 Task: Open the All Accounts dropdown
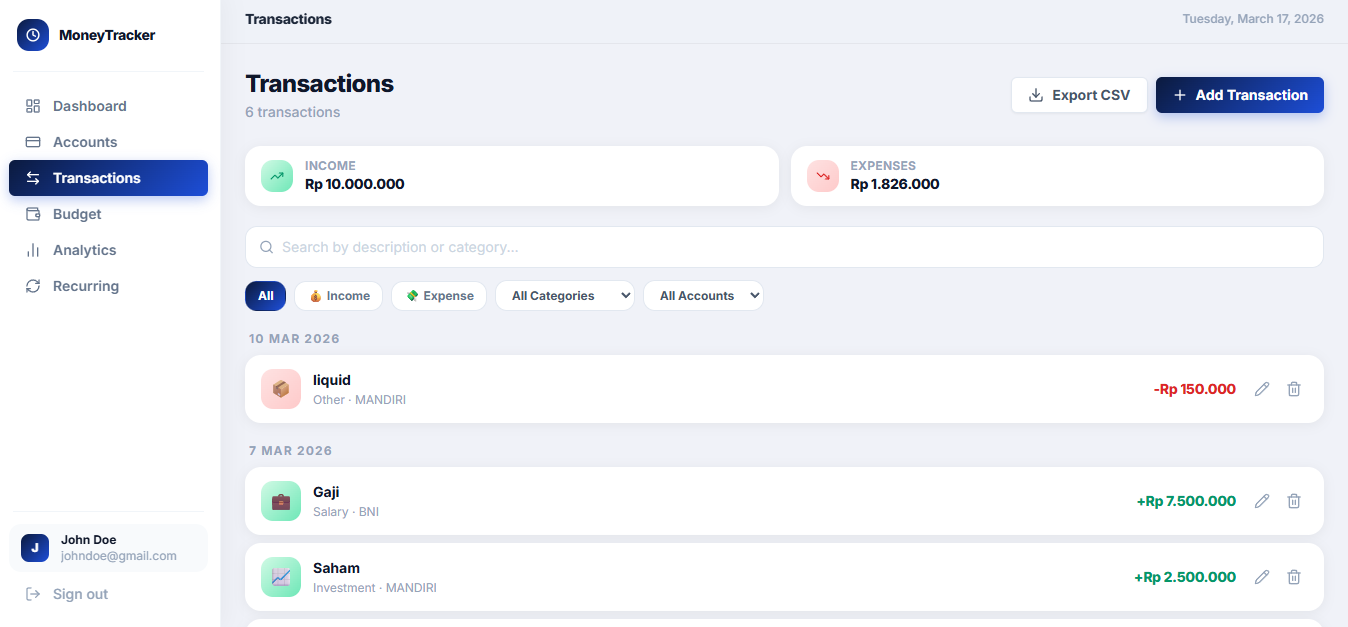(703, 296)
